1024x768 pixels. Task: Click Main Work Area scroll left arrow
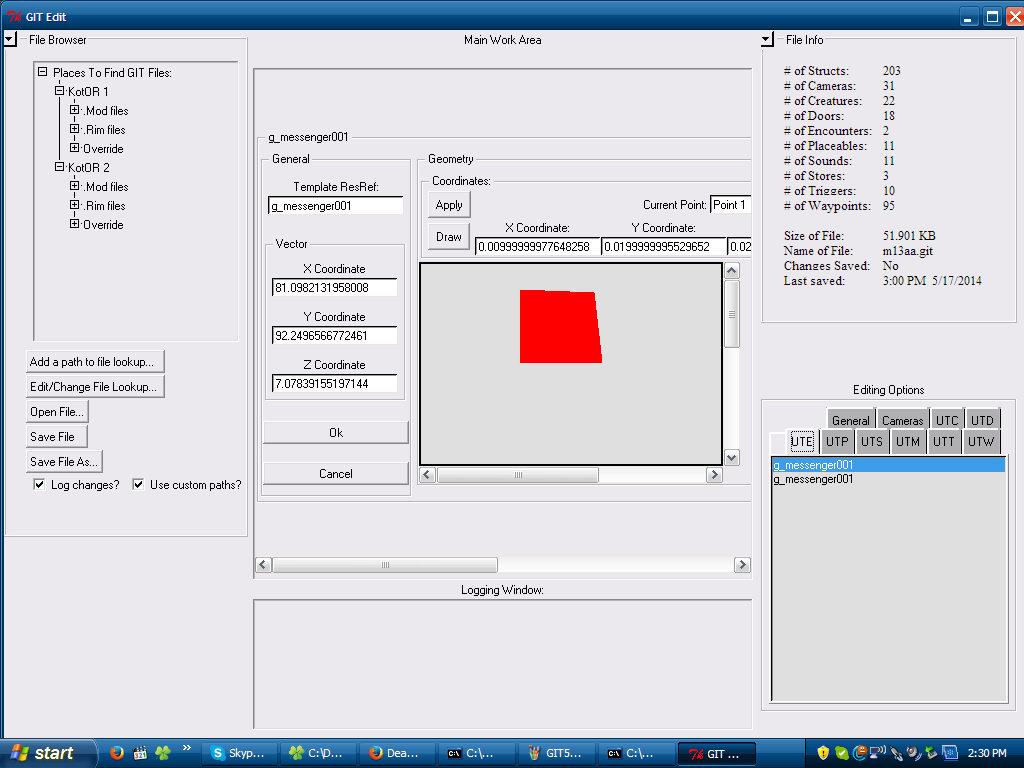[263, 564]
